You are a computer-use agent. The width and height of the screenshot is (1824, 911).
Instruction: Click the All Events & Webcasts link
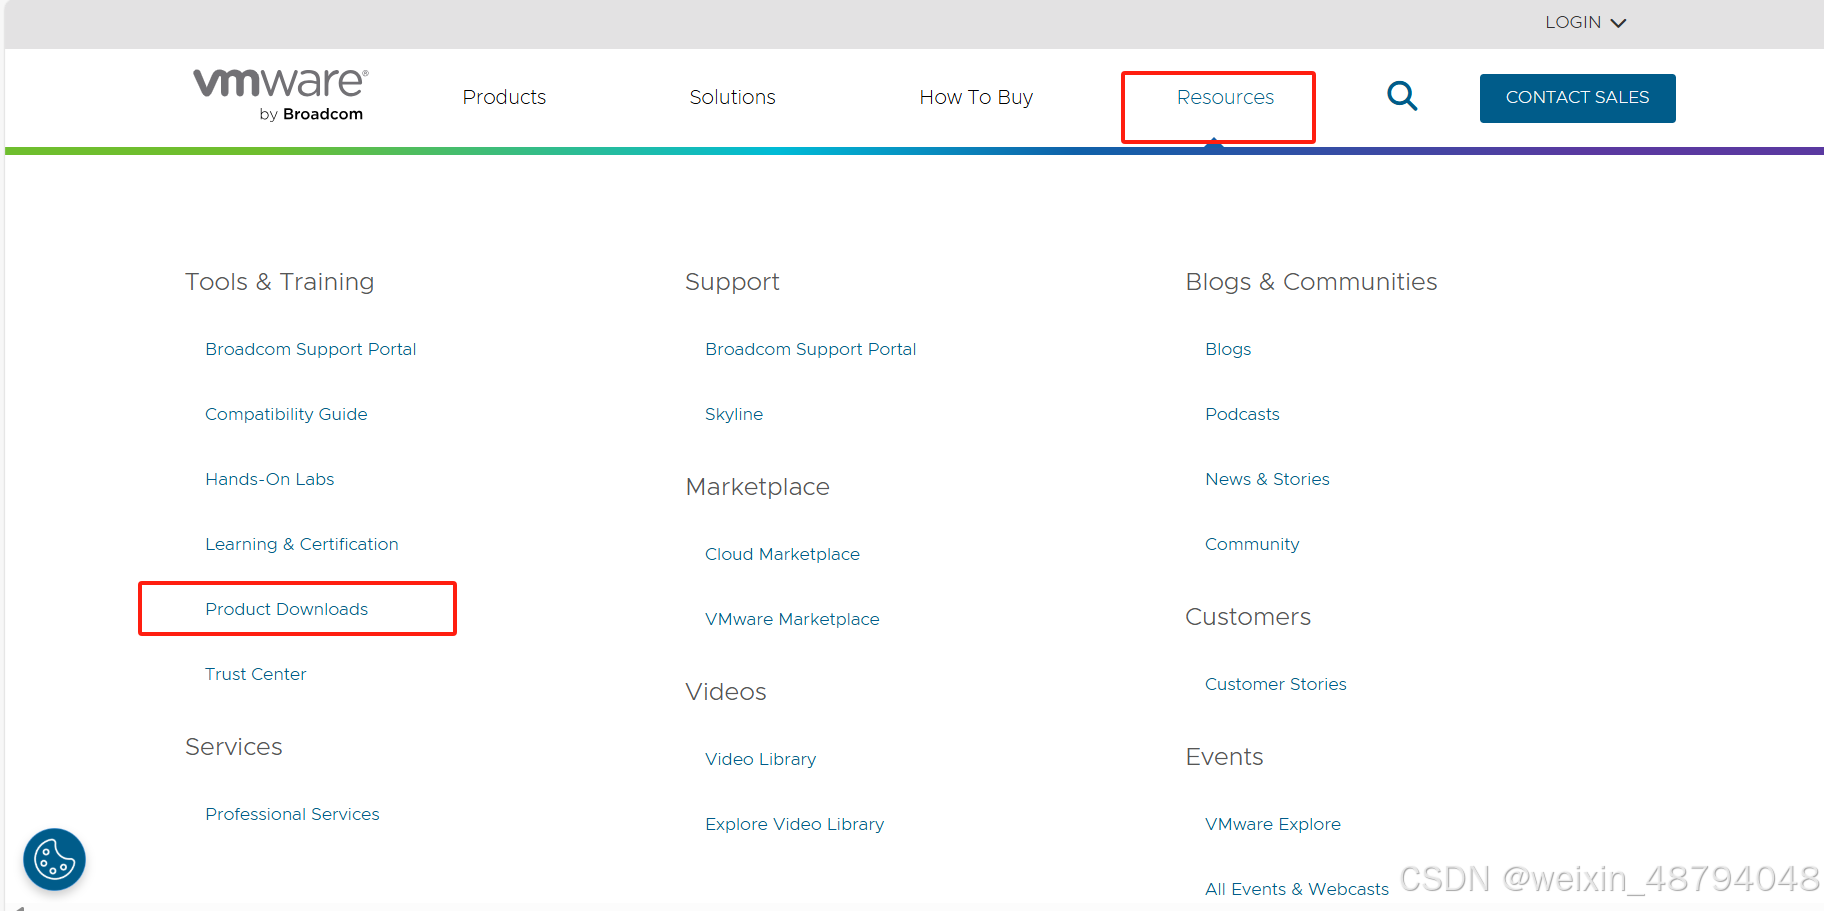[1296, 889]
